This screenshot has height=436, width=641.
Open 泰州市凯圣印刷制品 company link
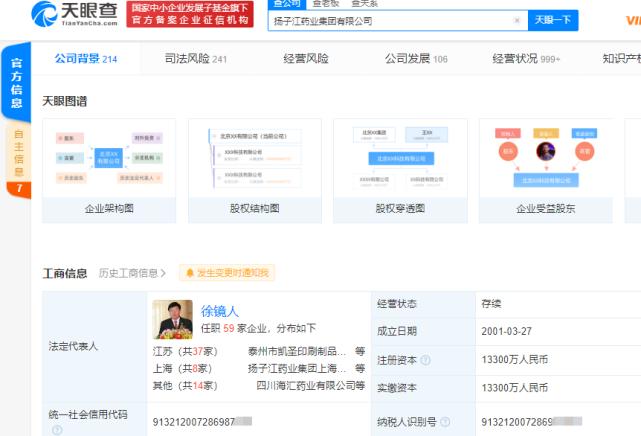[297, 351]
